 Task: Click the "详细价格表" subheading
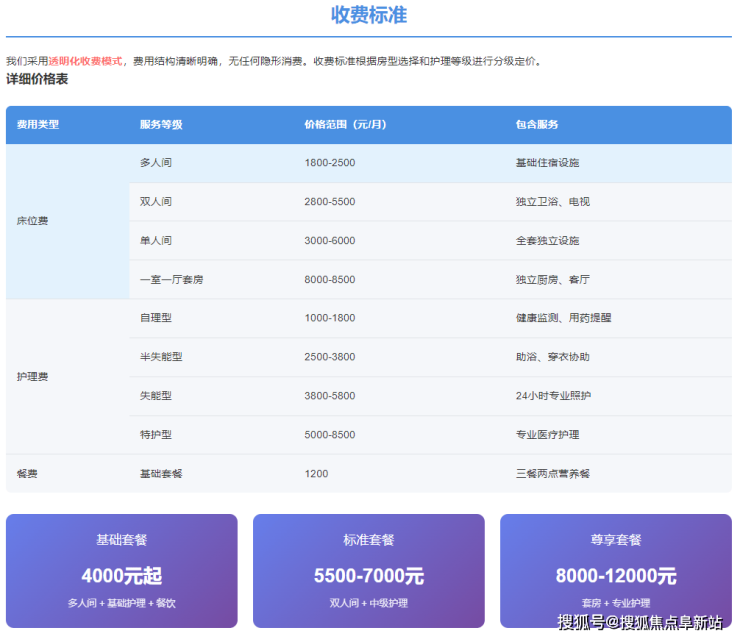tap(37, 79)
